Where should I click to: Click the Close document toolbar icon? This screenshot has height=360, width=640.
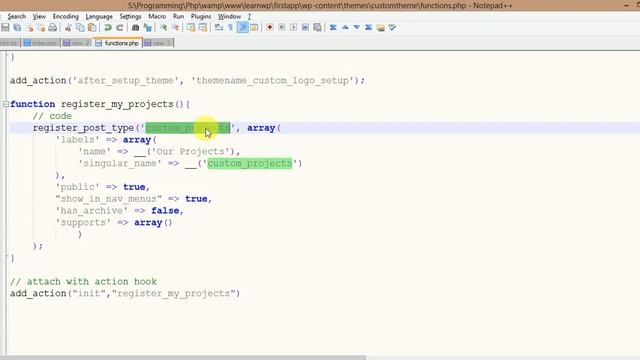click(29, 27)
